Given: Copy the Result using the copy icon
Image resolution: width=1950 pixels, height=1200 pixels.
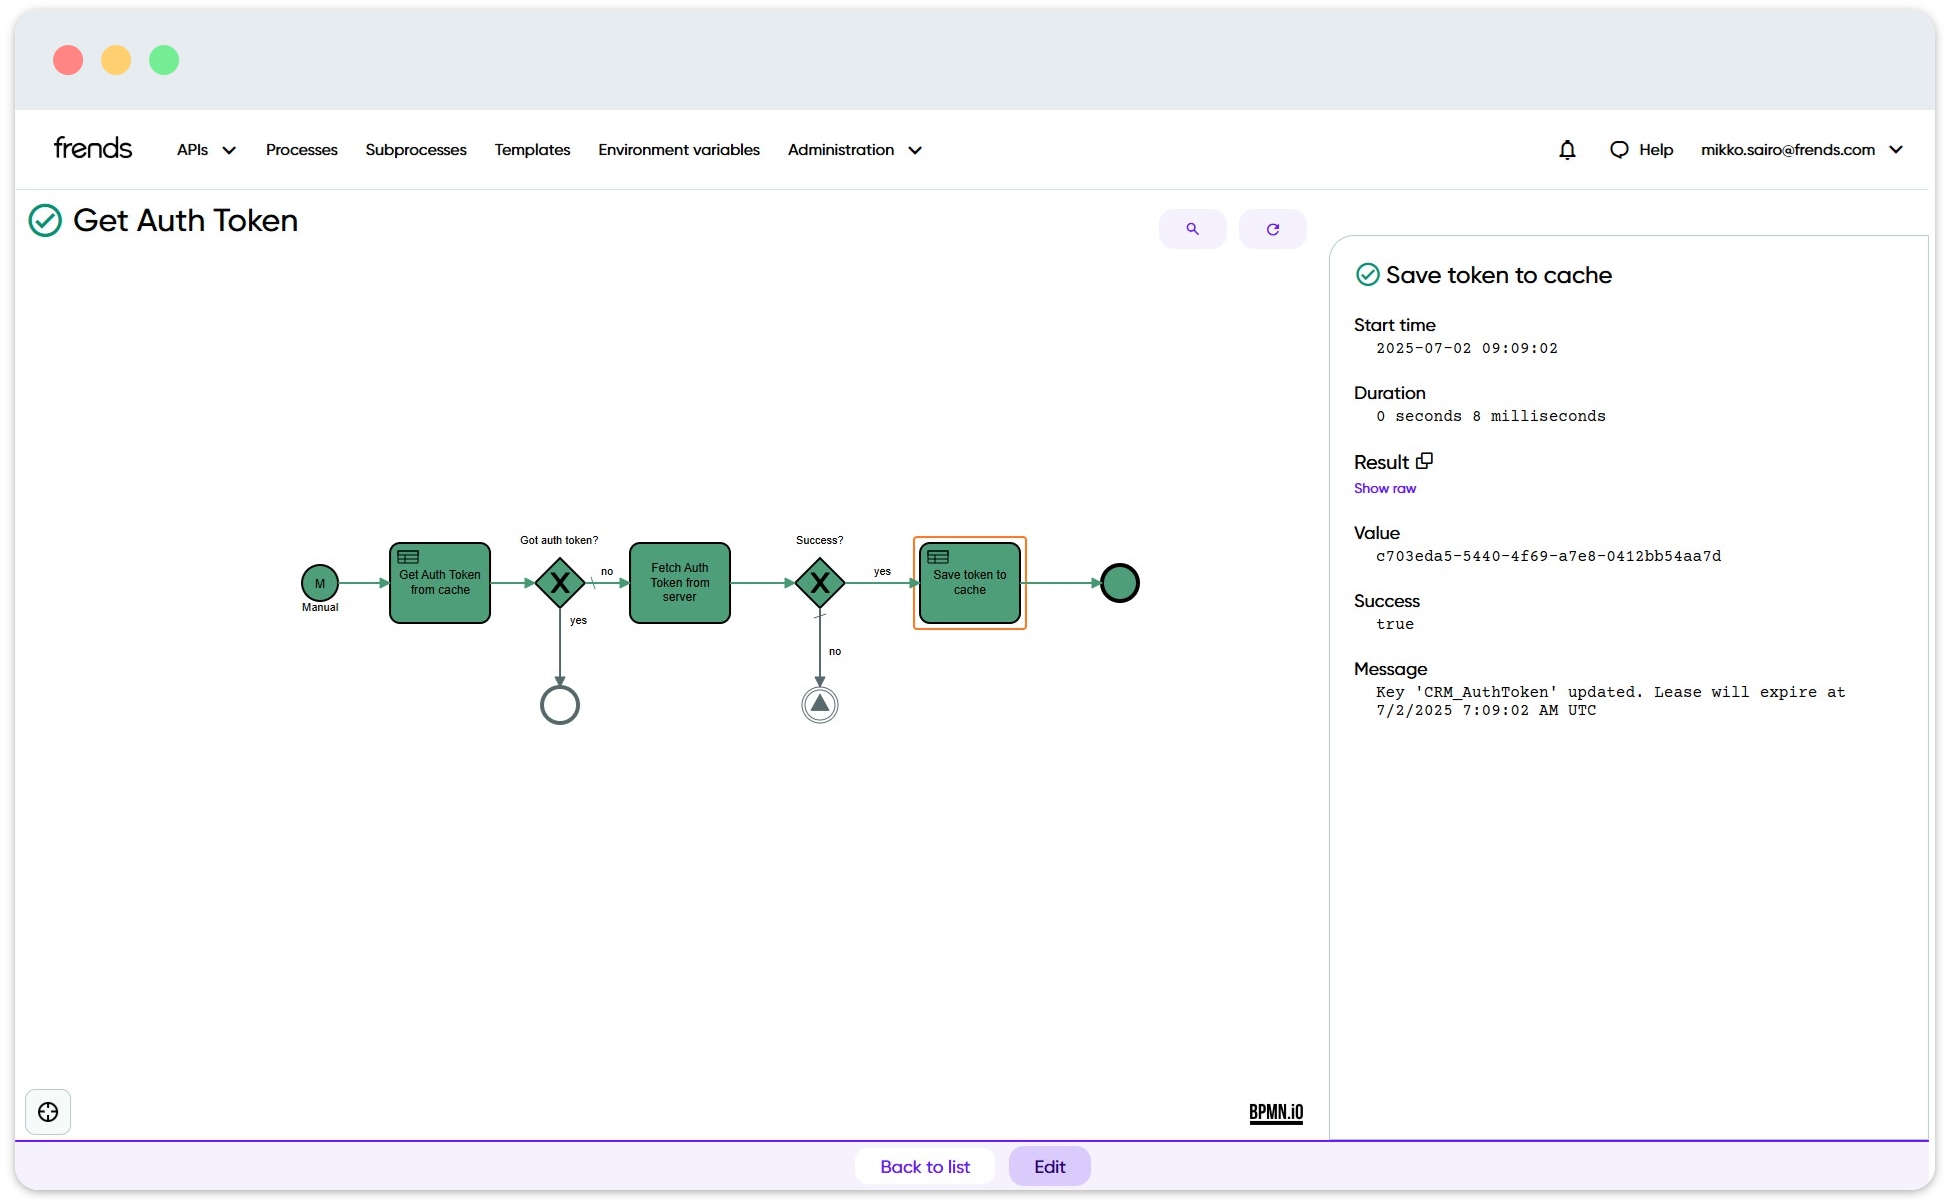Looking at the screenshot, I should click(x=1424, y=460).
